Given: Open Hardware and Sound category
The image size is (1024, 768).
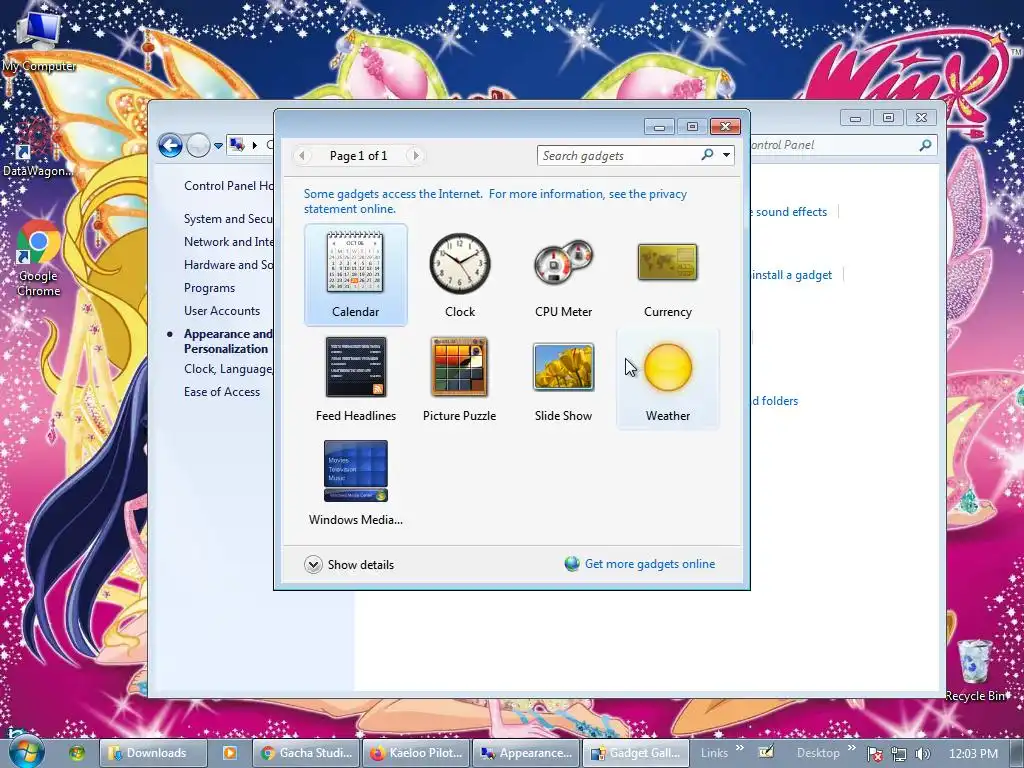Looking at the screenshot, I should 228,264.
